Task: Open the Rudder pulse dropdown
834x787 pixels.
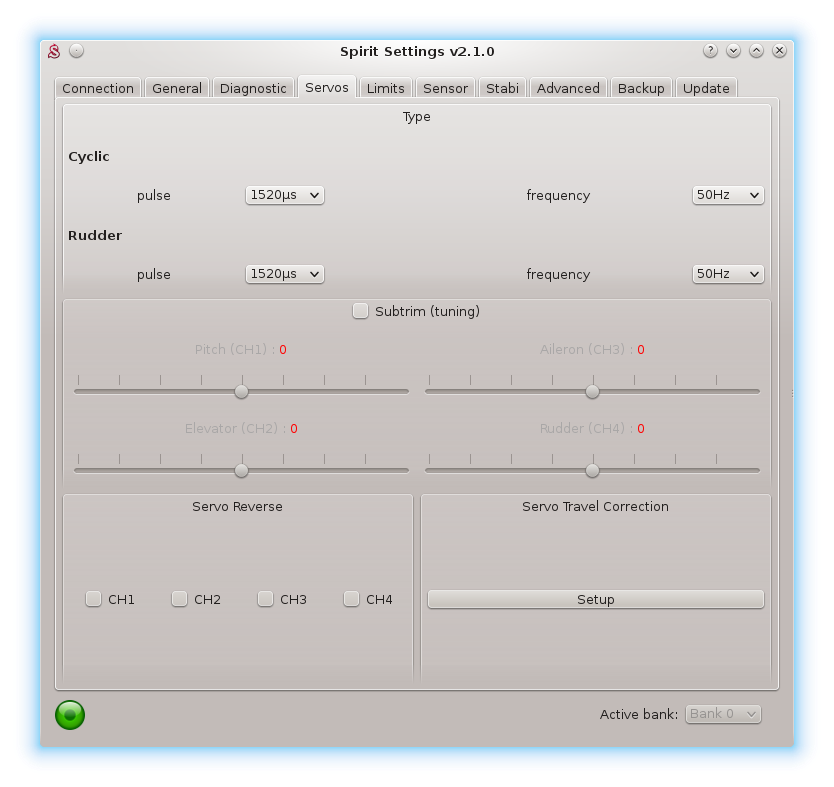Action: point(285,274)
